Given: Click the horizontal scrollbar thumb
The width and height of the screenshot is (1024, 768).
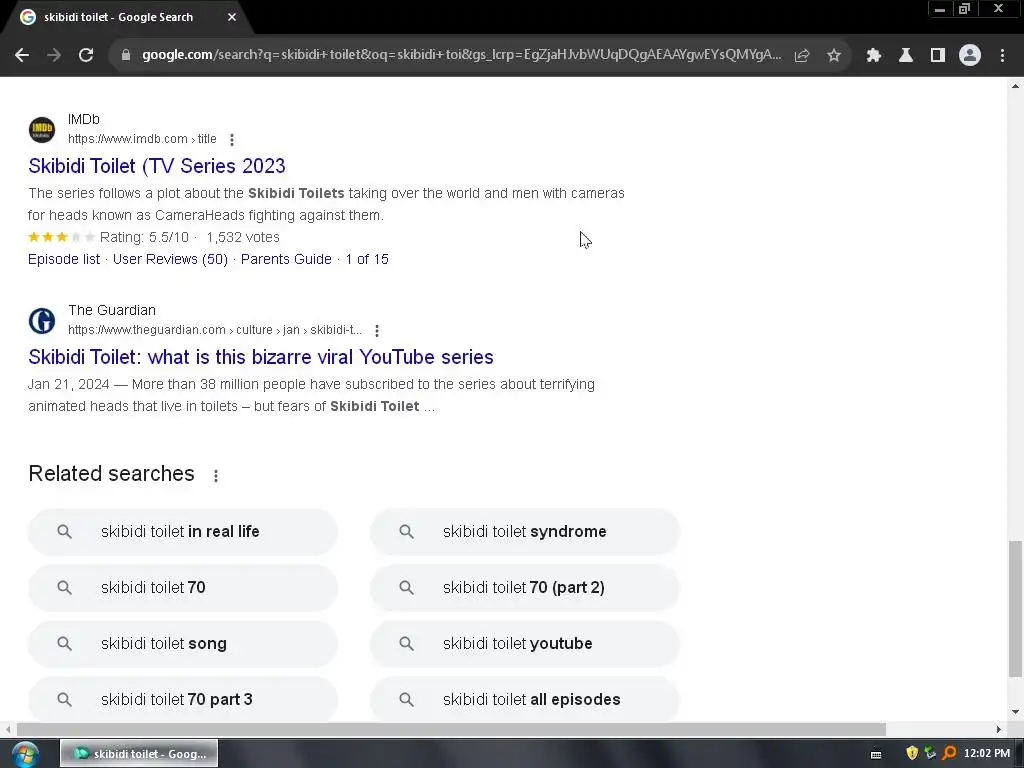Looking at the screenshot, I should [451, 729].
